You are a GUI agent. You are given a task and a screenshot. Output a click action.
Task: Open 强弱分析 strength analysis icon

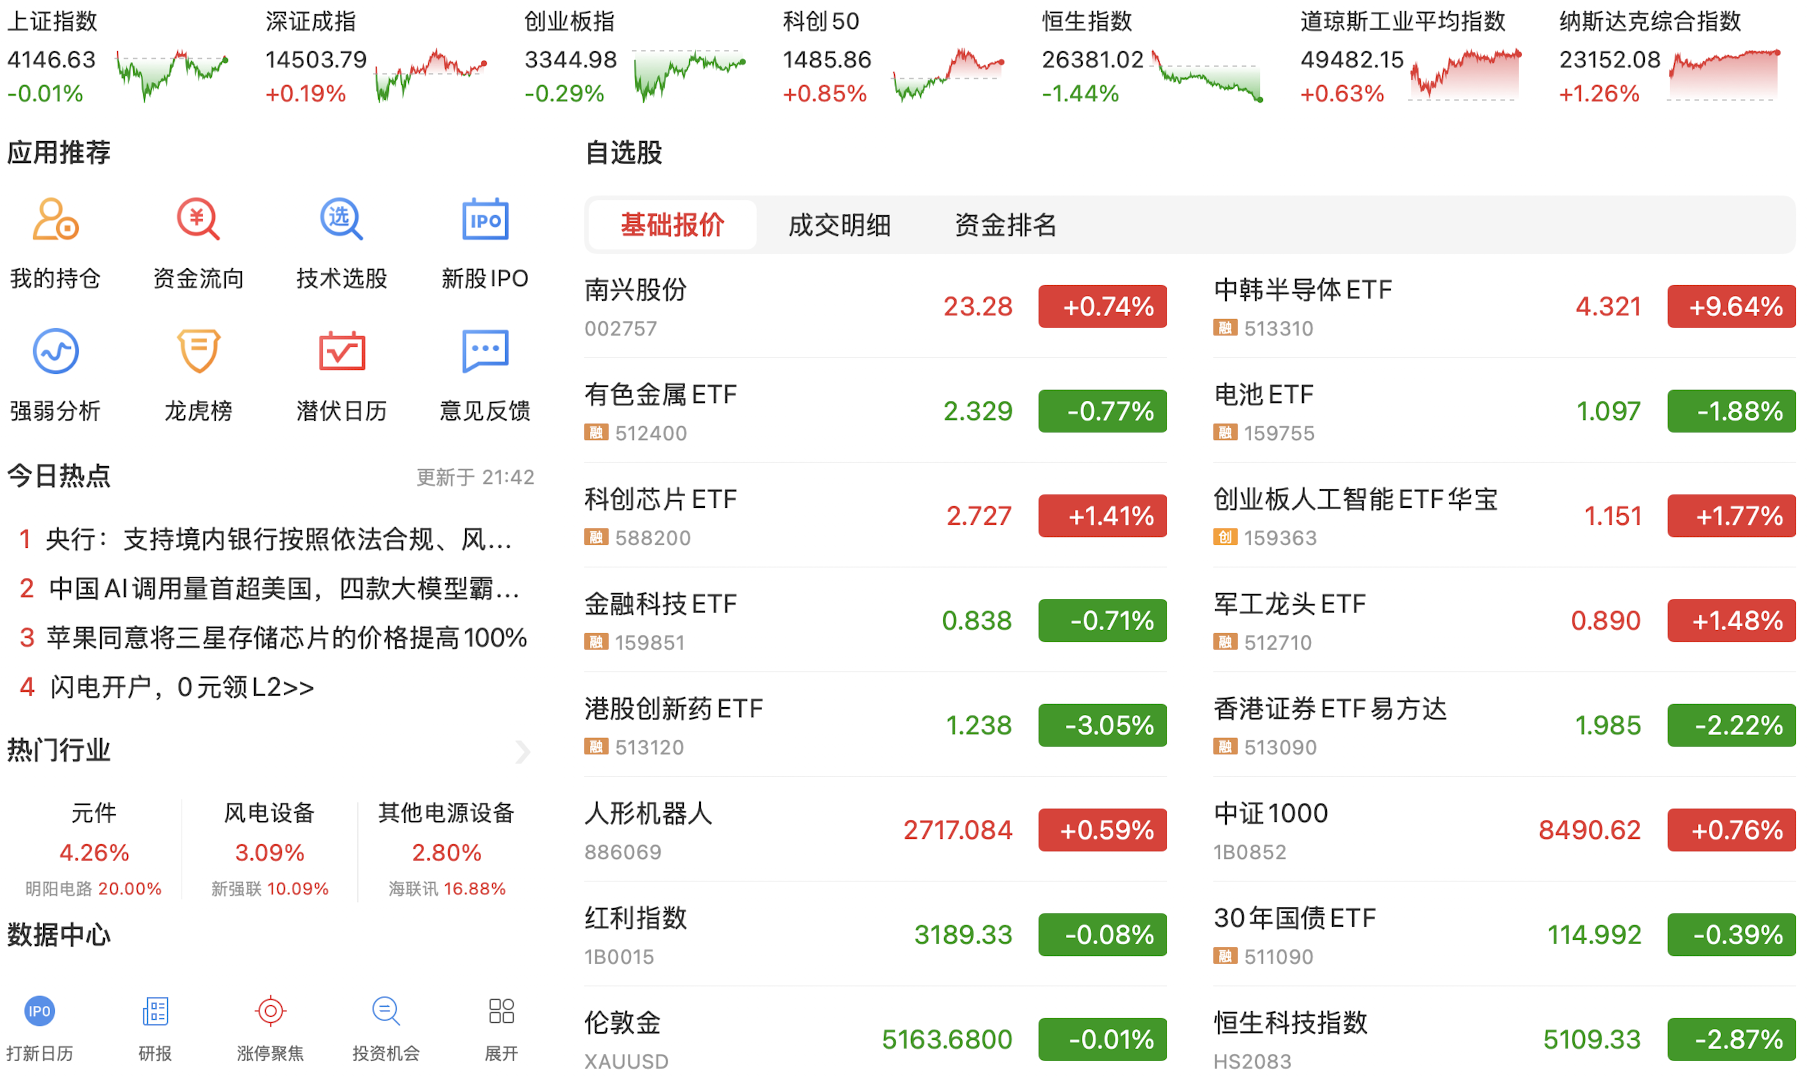(x=55, y=352)
